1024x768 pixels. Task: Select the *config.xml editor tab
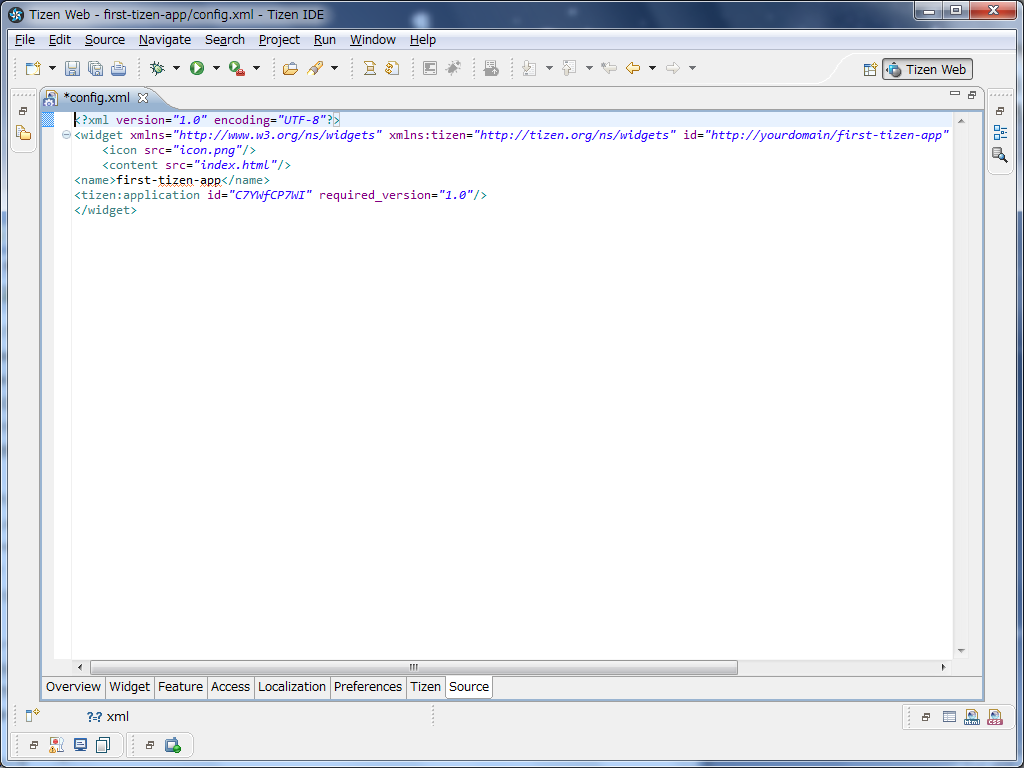click(x=97, y=98)
